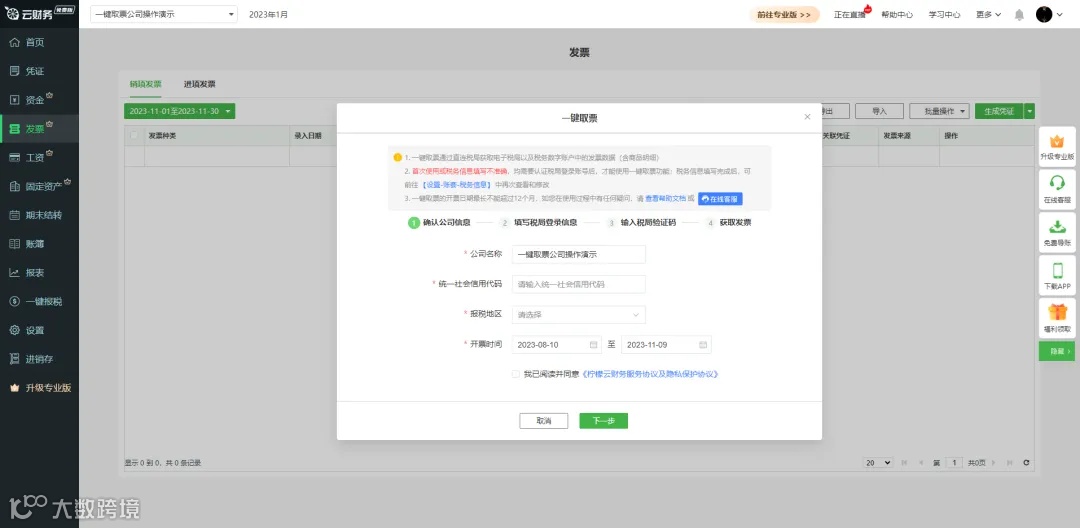Click the 免费导账 download card
Viewport: 1080px width, 528px height.
1057,232
